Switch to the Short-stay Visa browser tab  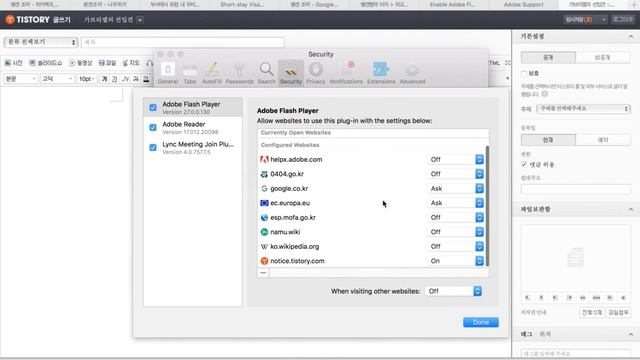(x=242, y=4)
